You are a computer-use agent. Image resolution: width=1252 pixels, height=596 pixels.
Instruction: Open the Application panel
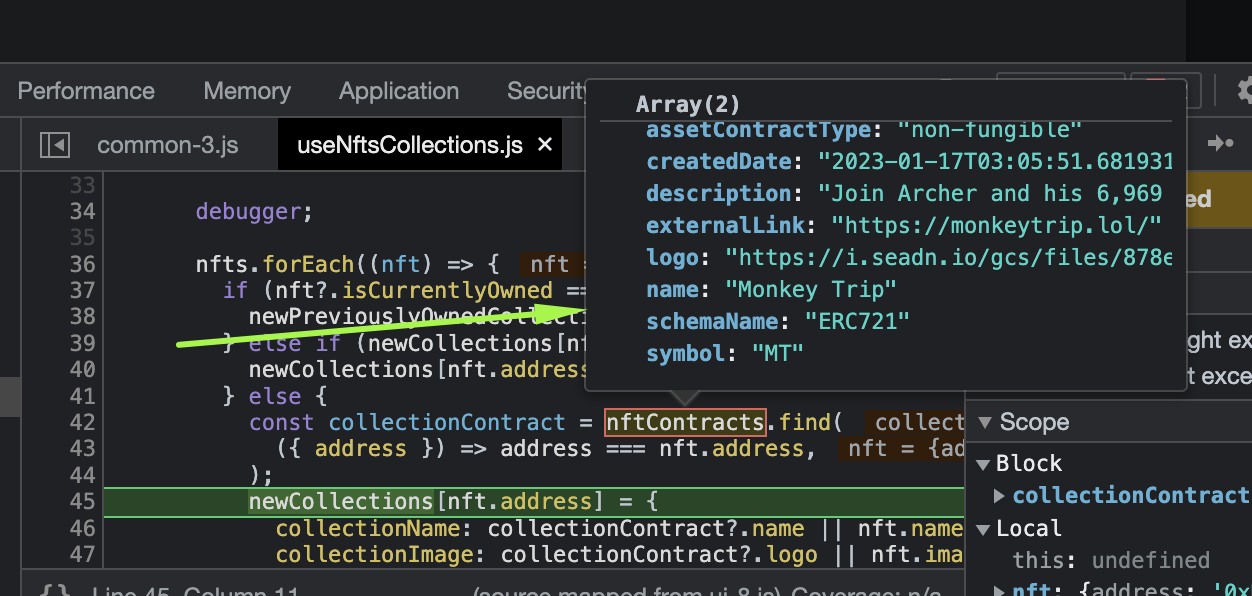click(x=398, y=90)
